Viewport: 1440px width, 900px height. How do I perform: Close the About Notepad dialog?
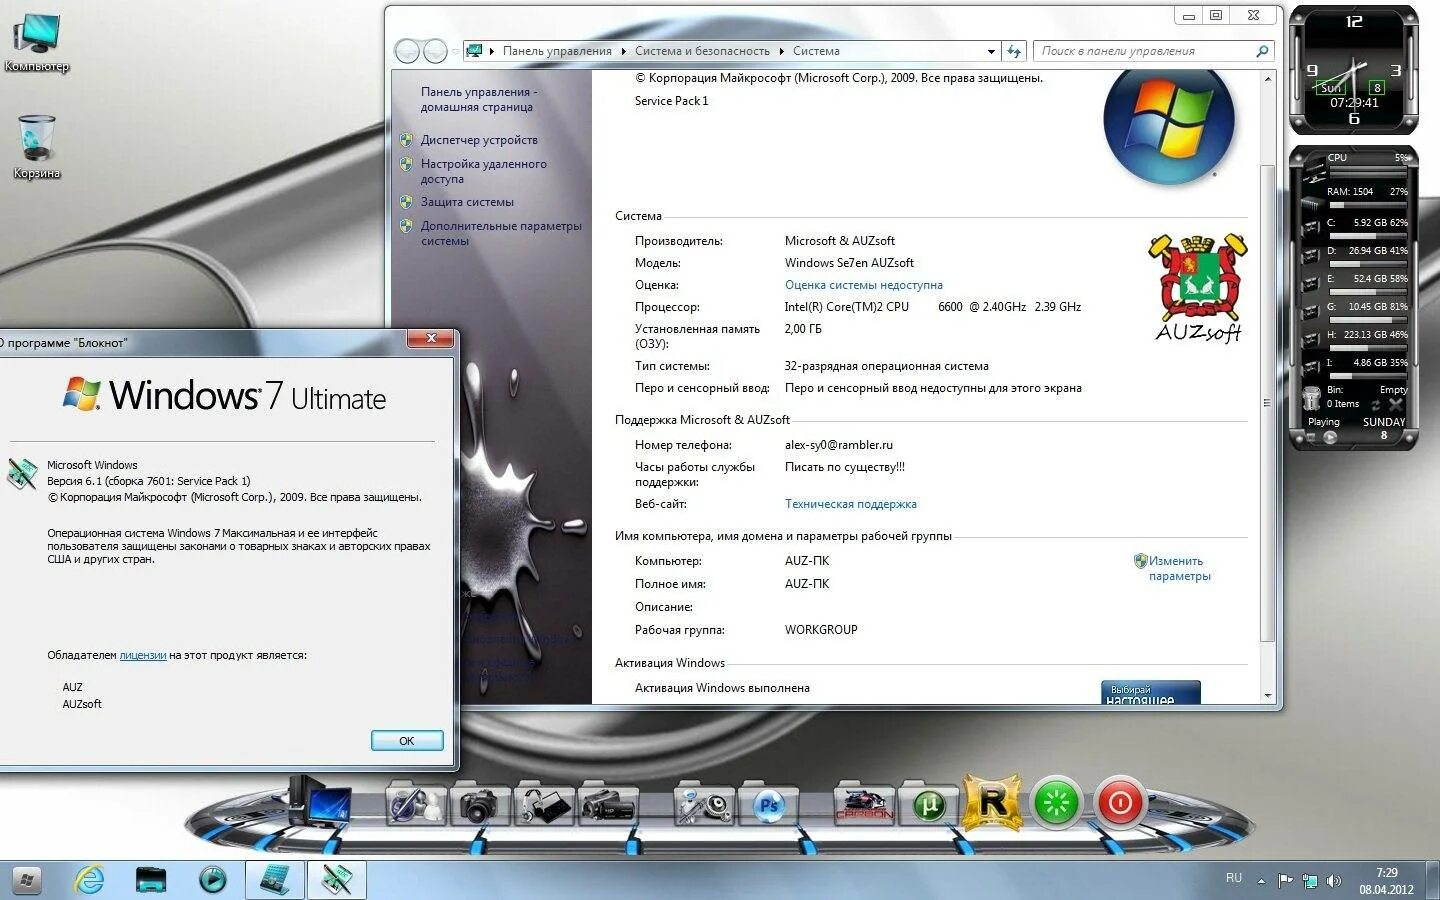tap(432, 338)
